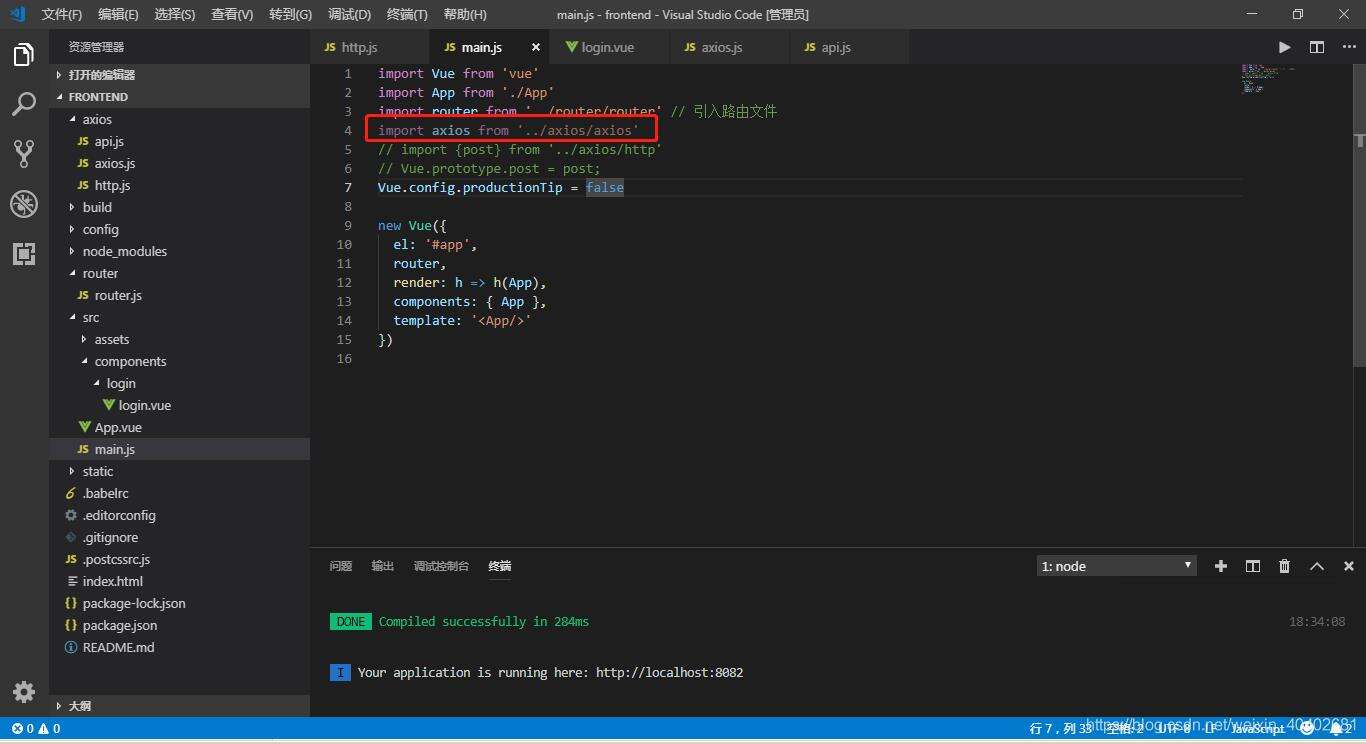This screenshot has width=1366, height=744.
Task: Open README.md in the file tree
Action: click(180, 647)
